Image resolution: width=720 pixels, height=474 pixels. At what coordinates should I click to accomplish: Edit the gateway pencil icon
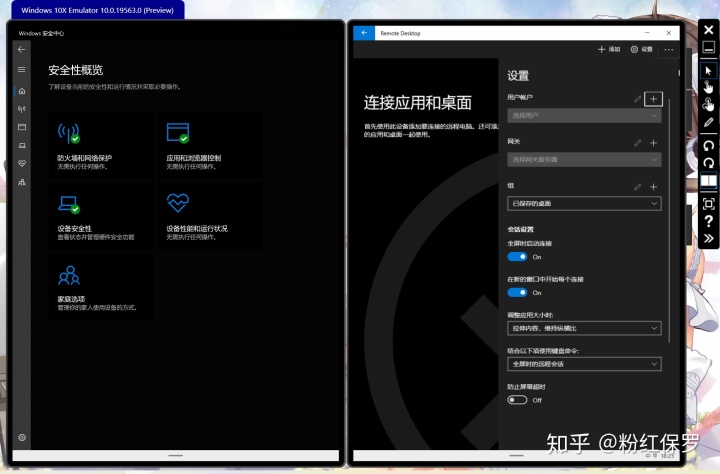(637, 143)
